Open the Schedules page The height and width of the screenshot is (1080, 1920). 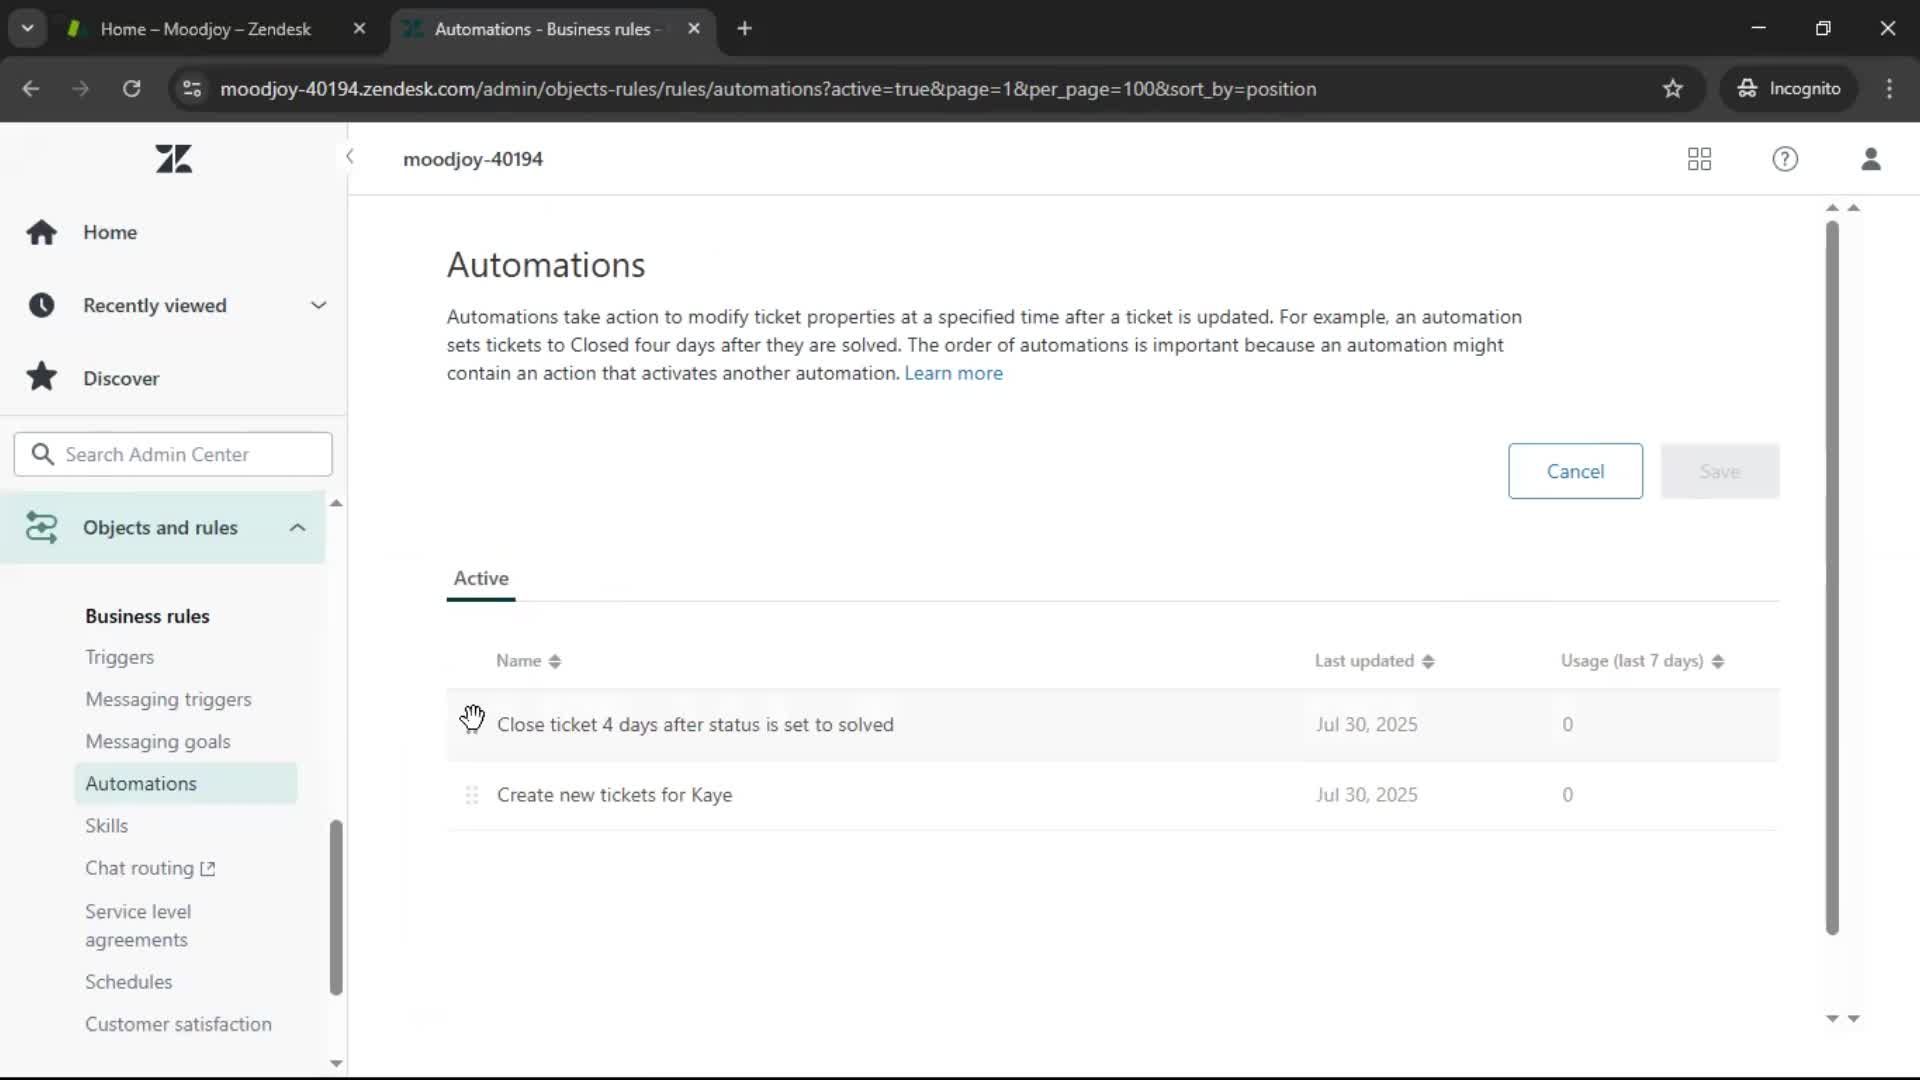coord(128,982)
